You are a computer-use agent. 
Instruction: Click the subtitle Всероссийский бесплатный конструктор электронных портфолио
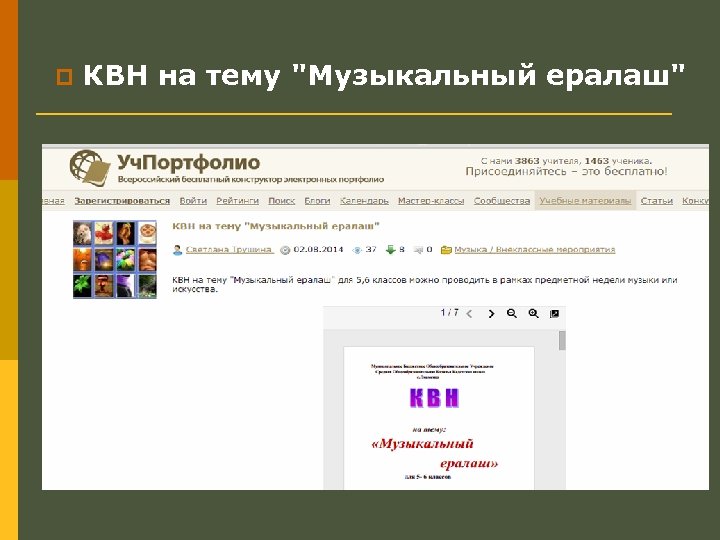[x=251, y=180]
